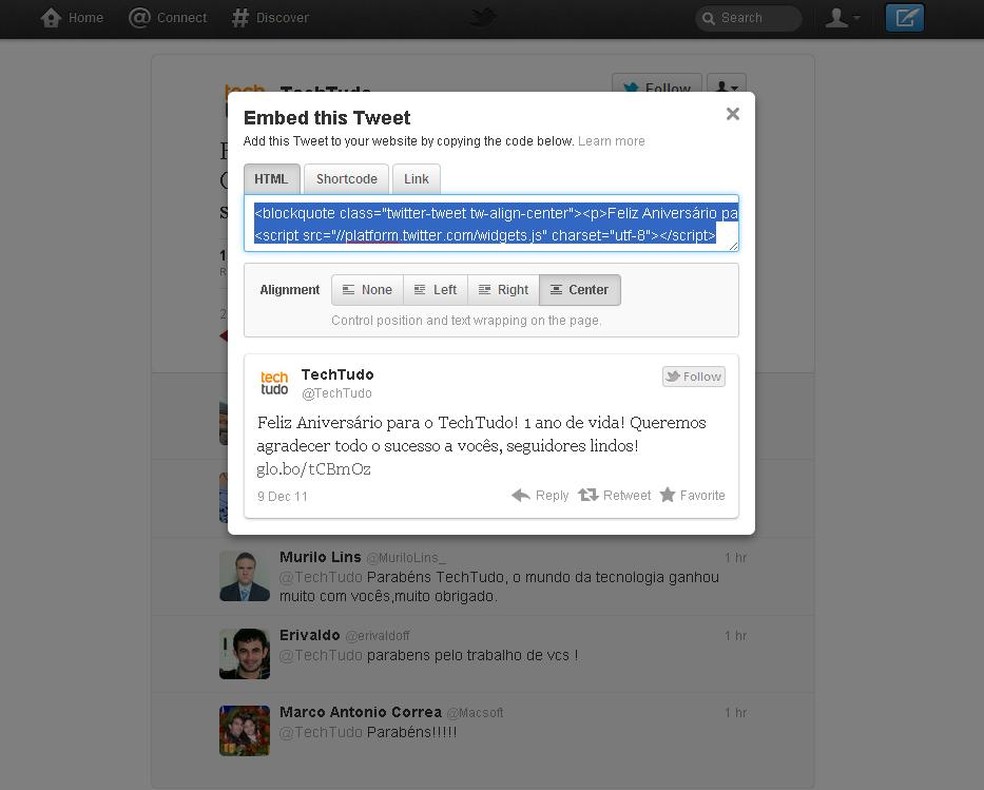This screenshot has height=790, width=984.
Task: Click Erivaldo's avatar photo
Action: click(x=244, y=654)
